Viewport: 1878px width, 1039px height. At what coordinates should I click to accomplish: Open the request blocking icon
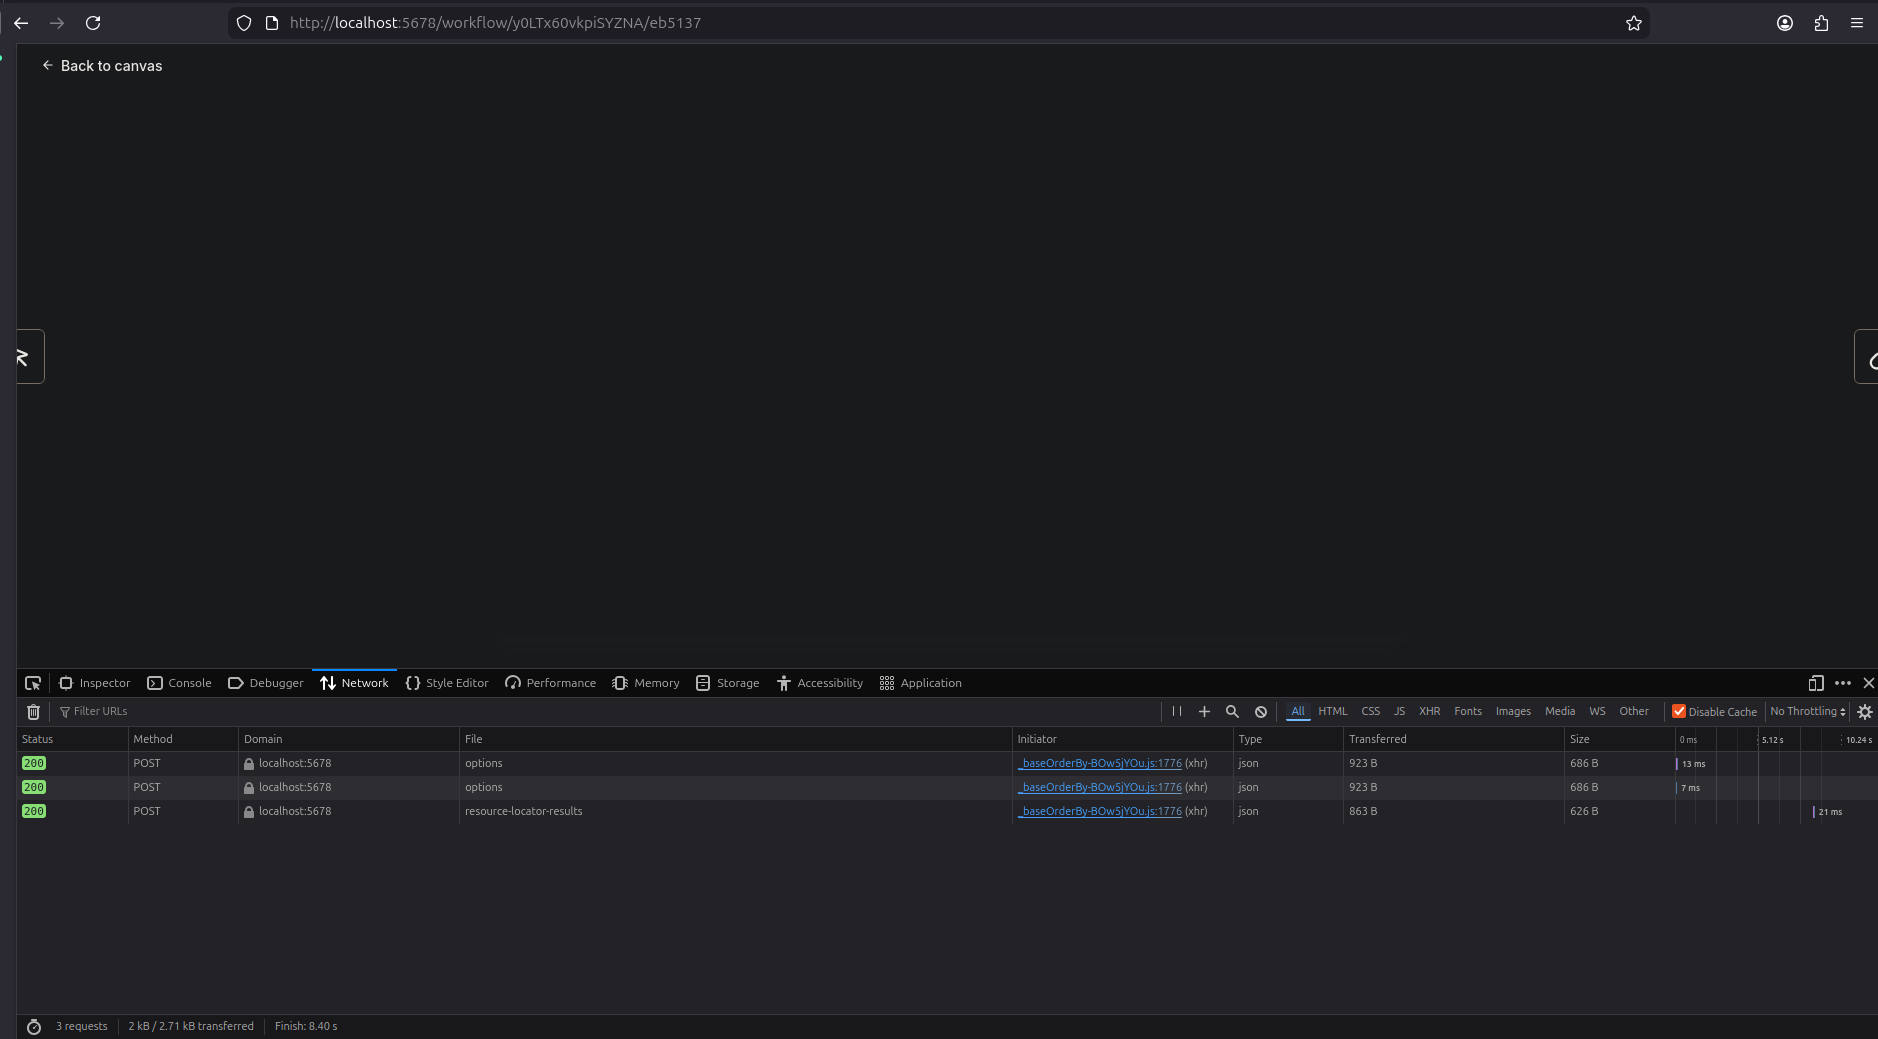tap(1261, 712)
